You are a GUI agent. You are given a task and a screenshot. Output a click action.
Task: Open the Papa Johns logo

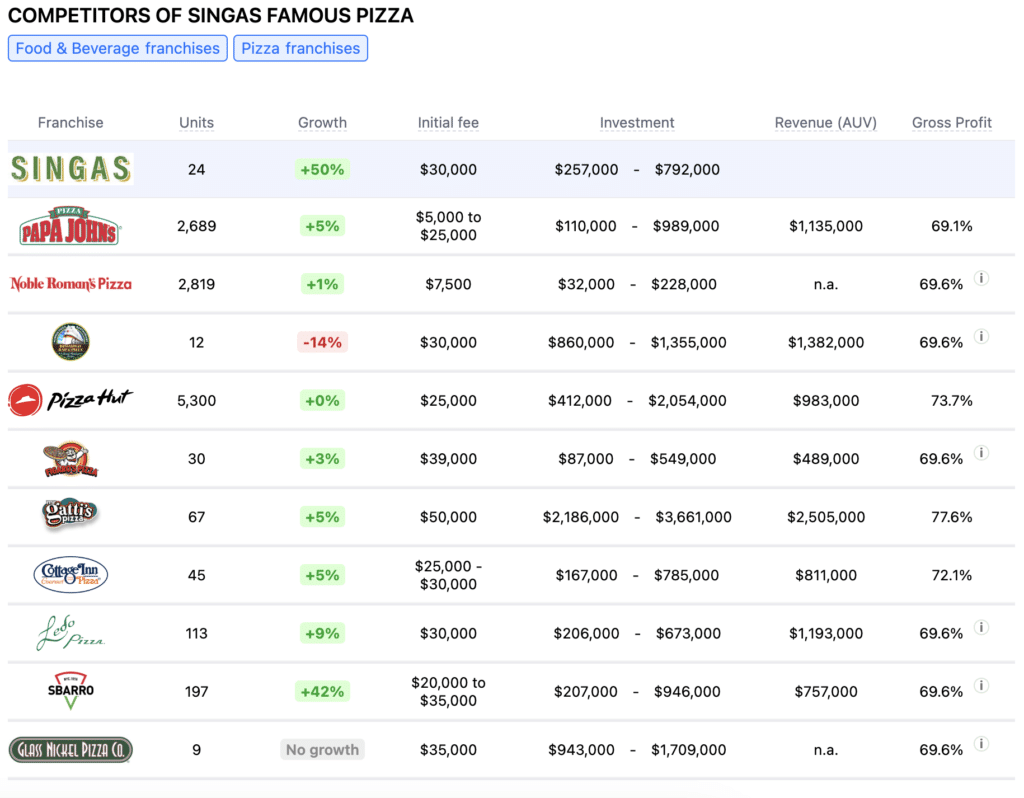(x=69, y=226)
